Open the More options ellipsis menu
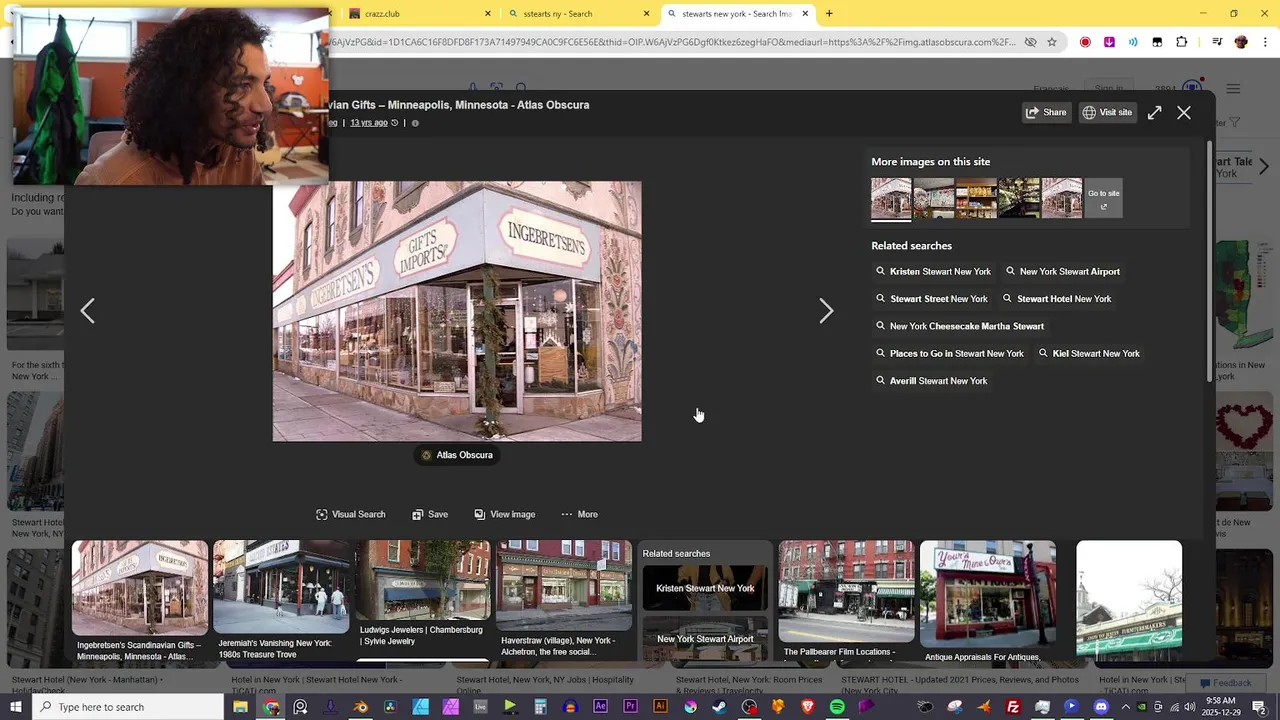The image size is (1280, 720). tap(579, 514)
